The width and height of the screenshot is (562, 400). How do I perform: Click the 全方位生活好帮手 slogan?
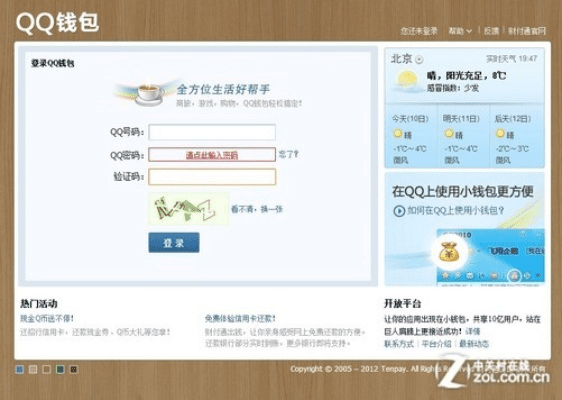tap(223, 89)
